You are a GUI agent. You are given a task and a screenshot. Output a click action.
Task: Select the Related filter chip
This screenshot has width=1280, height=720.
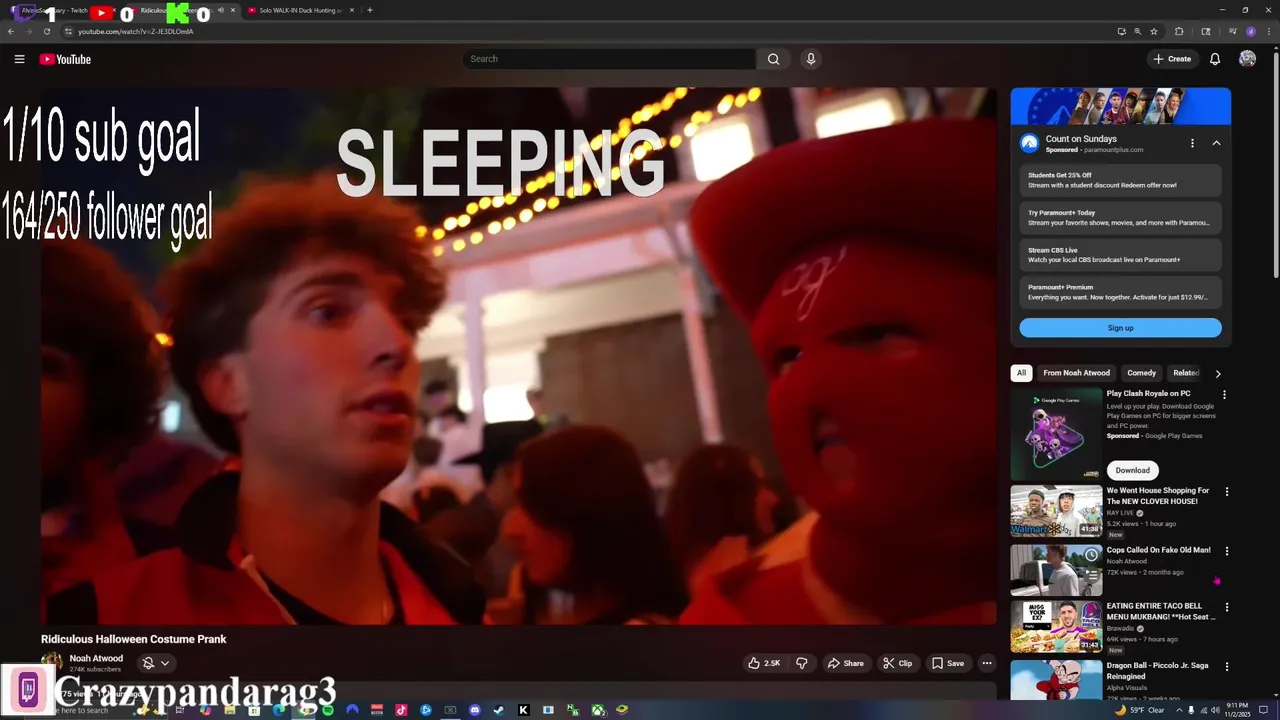pyautogui.click(x=1186, y=373)
